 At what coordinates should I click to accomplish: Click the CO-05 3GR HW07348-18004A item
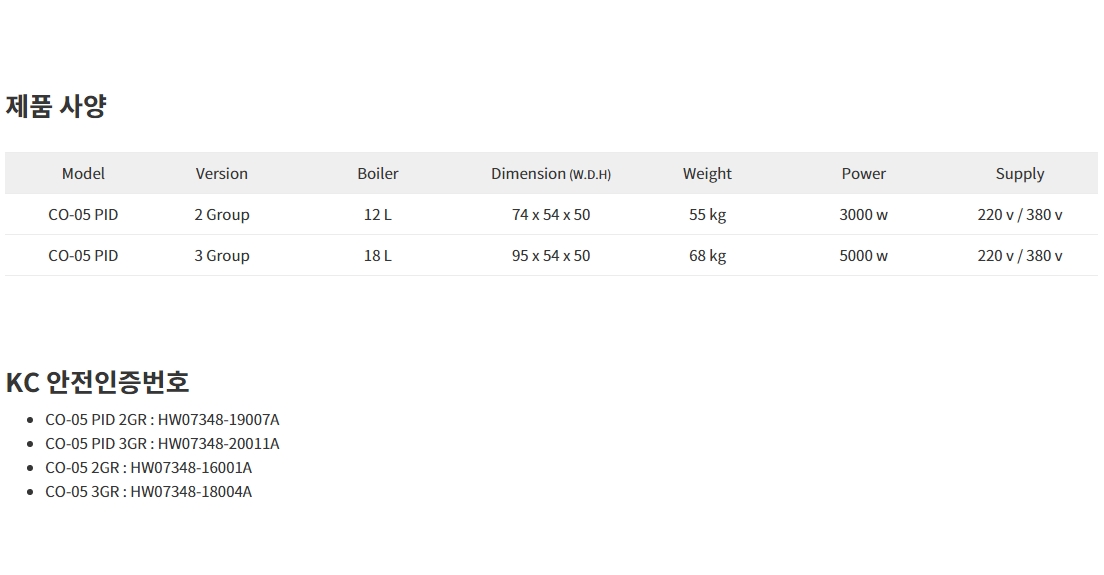148,491
